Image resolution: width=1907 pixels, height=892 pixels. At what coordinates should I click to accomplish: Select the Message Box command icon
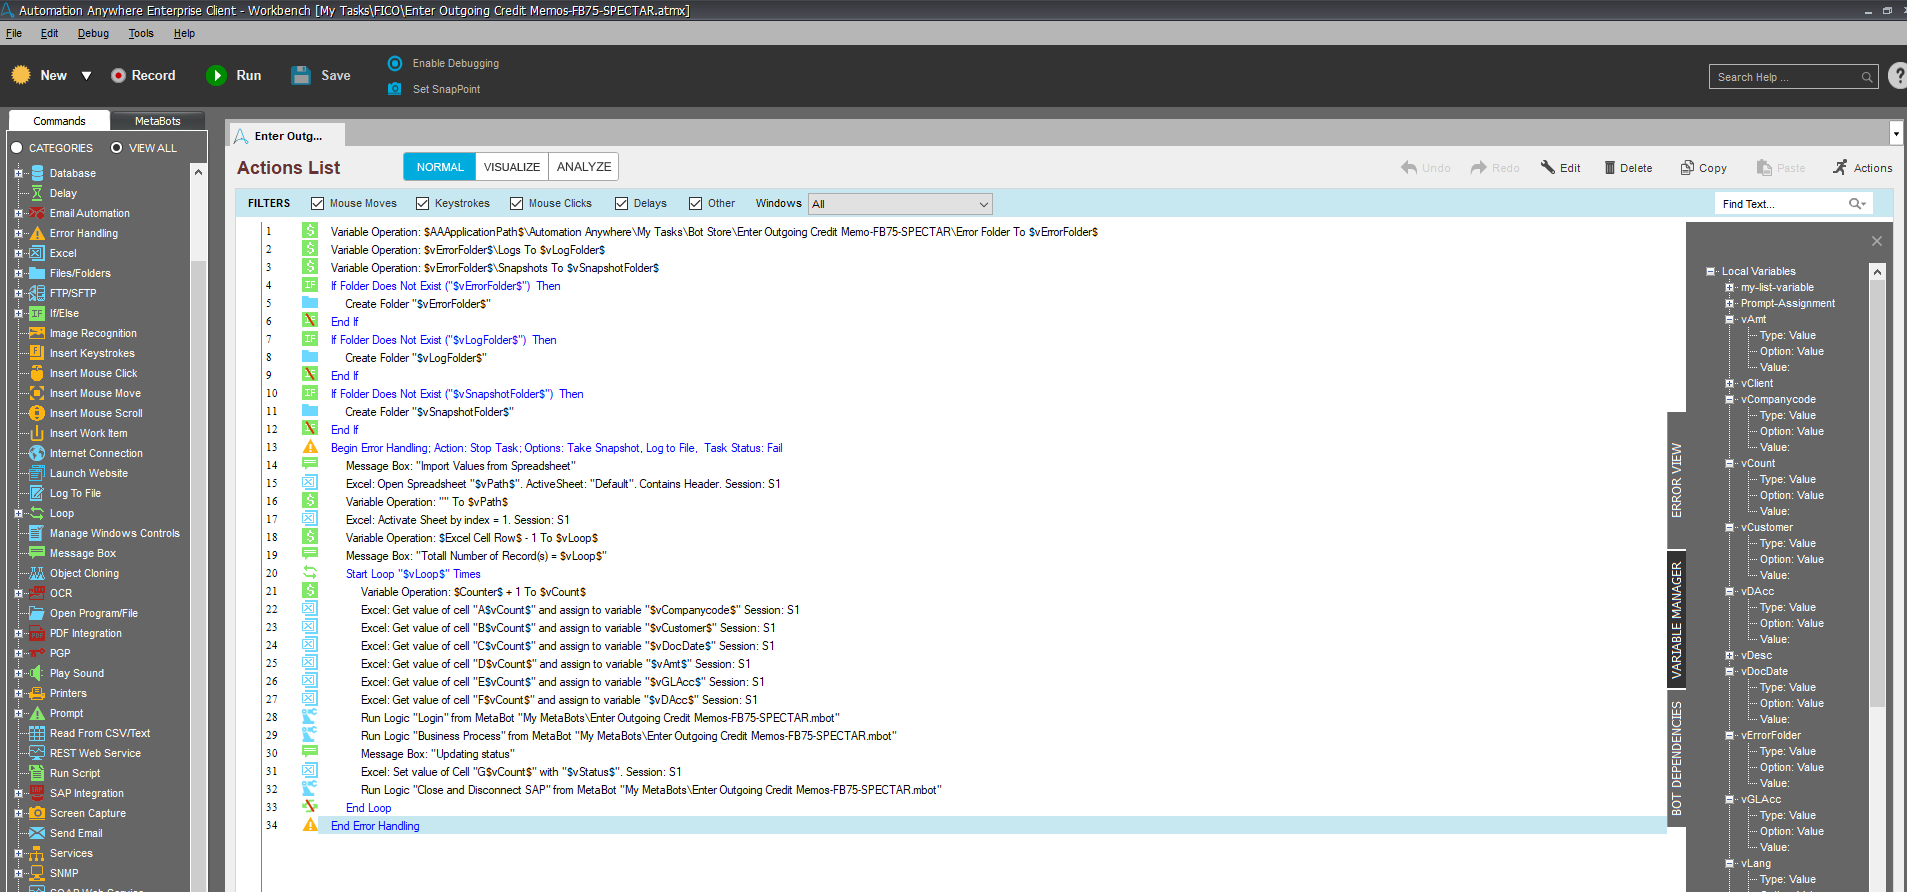(x=37, y=553)
